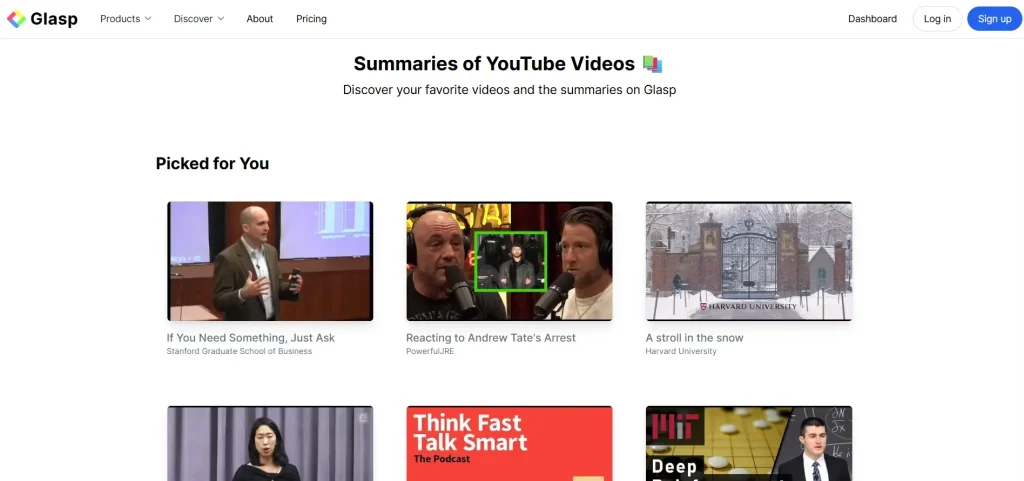Image resolution: width=1024 pixels, height=481 pixels.
Task: Open the MIT Deep Reinforcement video thumbnail
Action: tap(748, 443)
